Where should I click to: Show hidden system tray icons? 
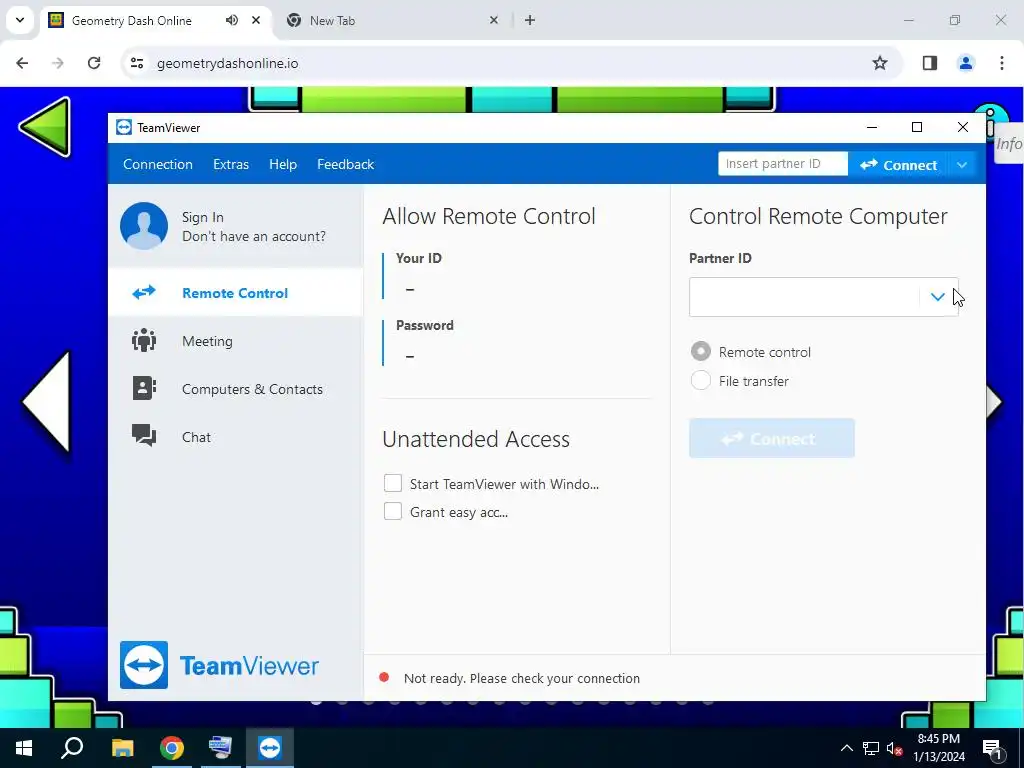coord(846,748)
